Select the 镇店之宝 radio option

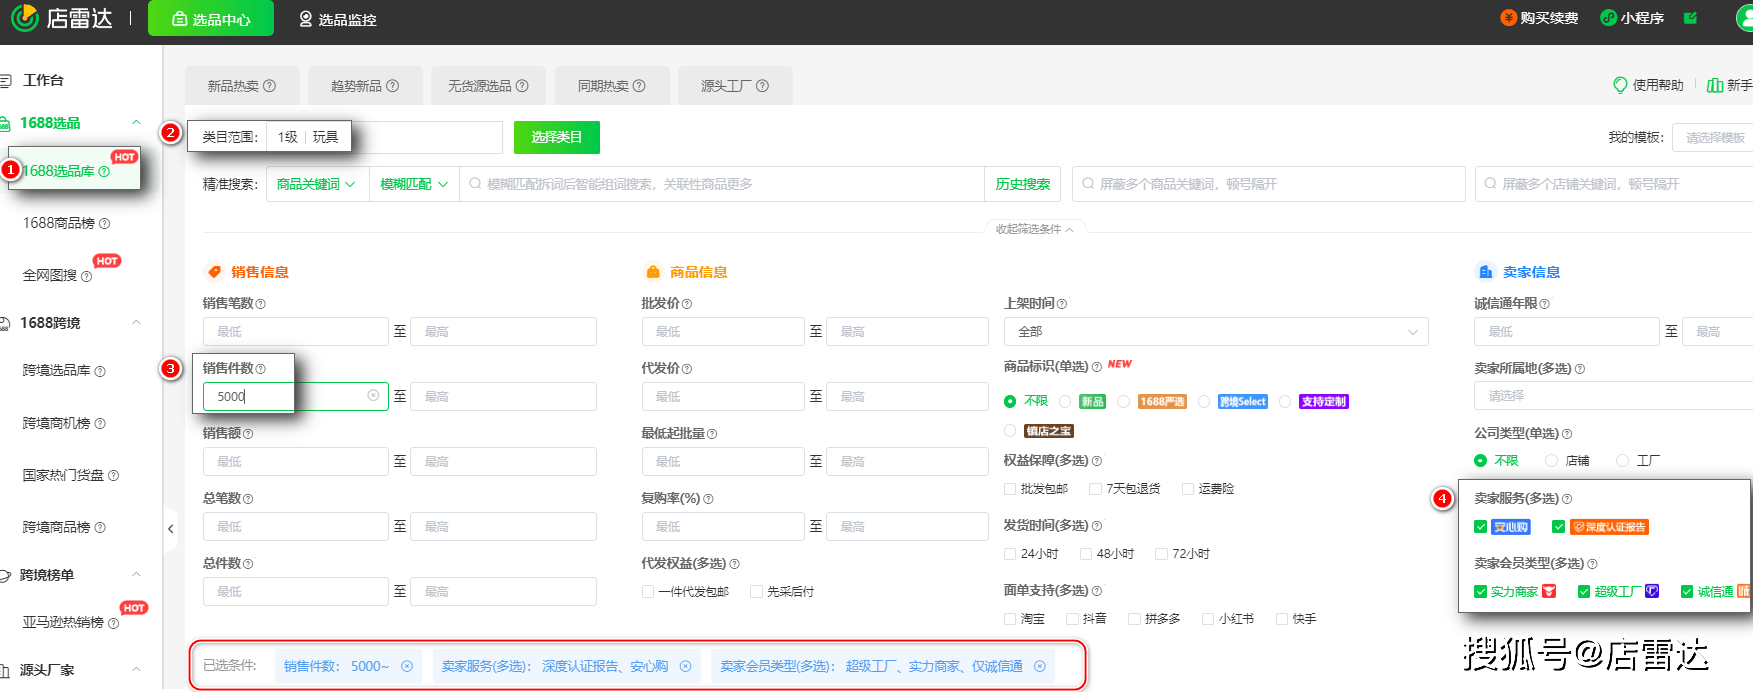pyautogui.click(x=1010, y=431)
